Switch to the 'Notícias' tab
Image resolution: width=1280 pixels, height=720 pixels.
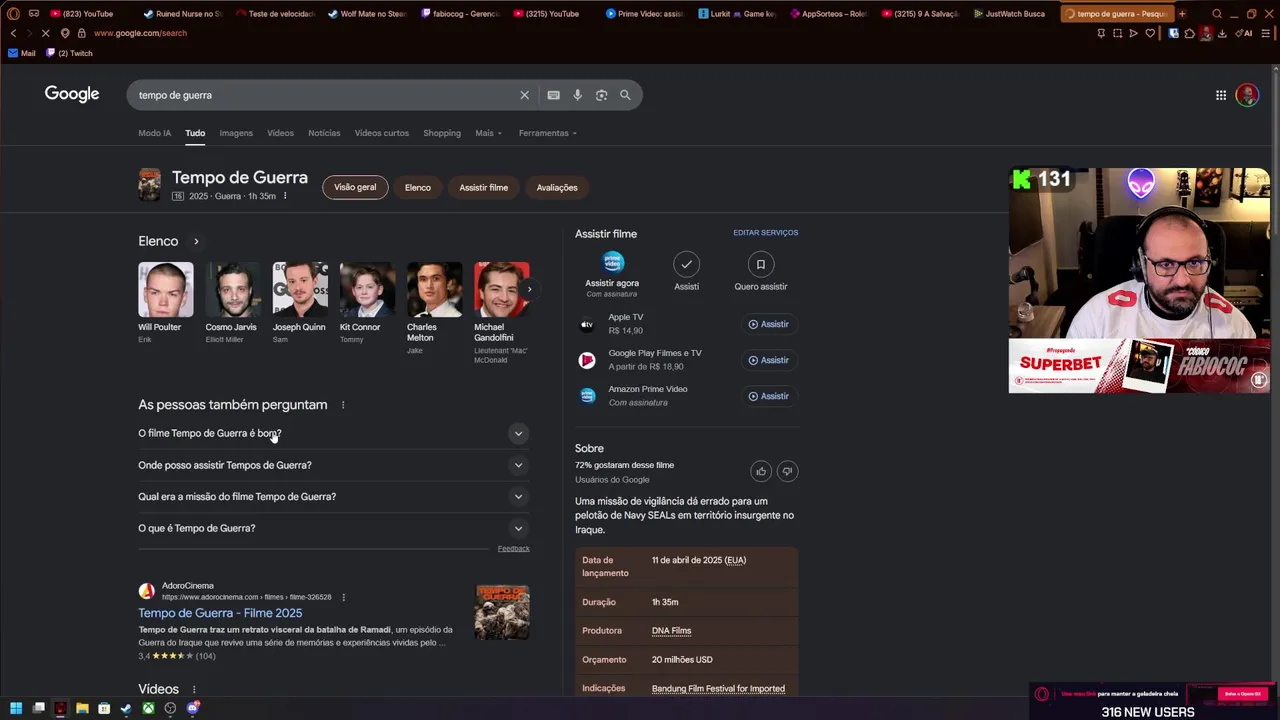pos(324,133)
